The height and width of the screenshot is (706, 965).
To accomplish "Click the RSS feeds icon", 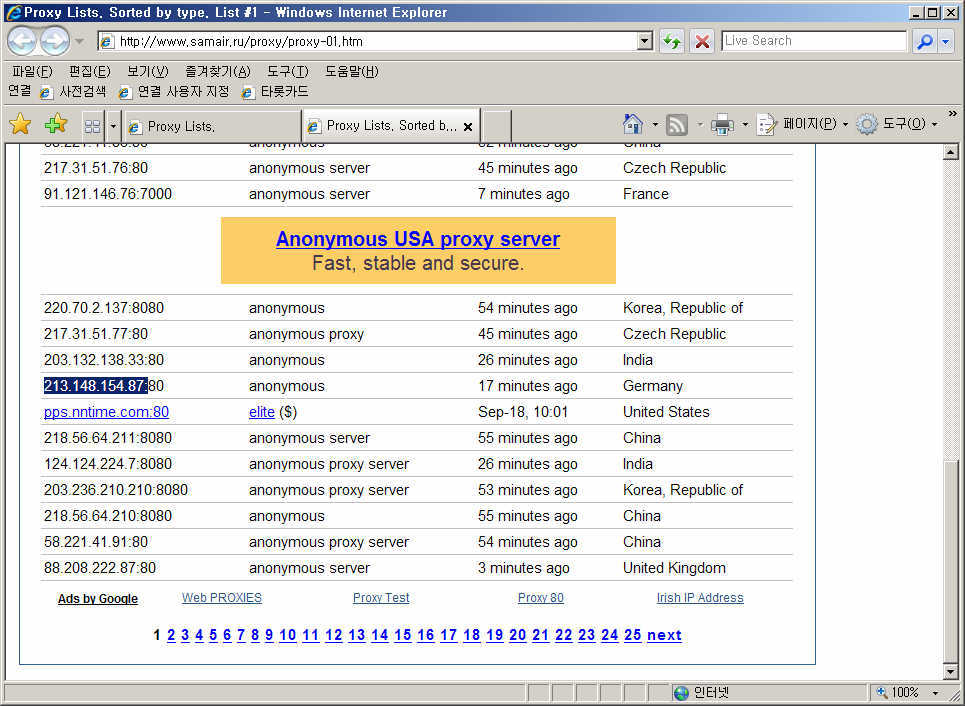I will [677, 125].
